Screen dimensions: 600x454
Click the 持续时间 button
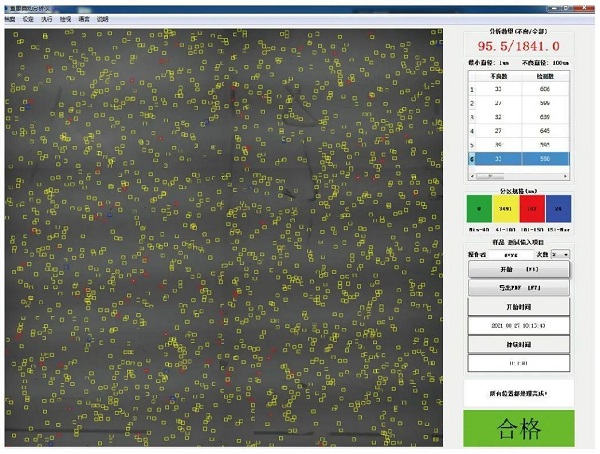[519, 344]
